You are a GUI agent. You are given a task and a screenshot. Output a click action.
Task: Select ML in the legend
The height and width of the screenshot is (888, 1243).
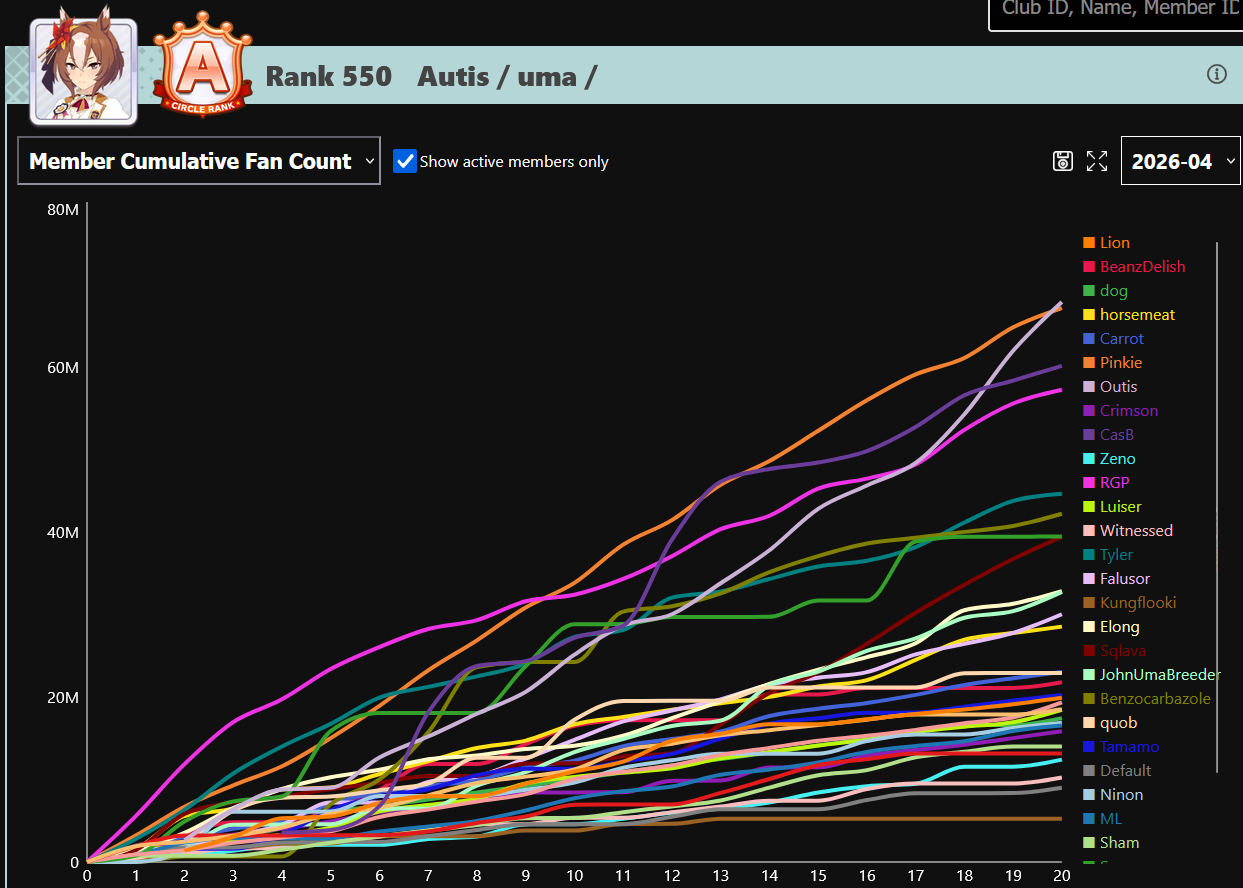1103,818
